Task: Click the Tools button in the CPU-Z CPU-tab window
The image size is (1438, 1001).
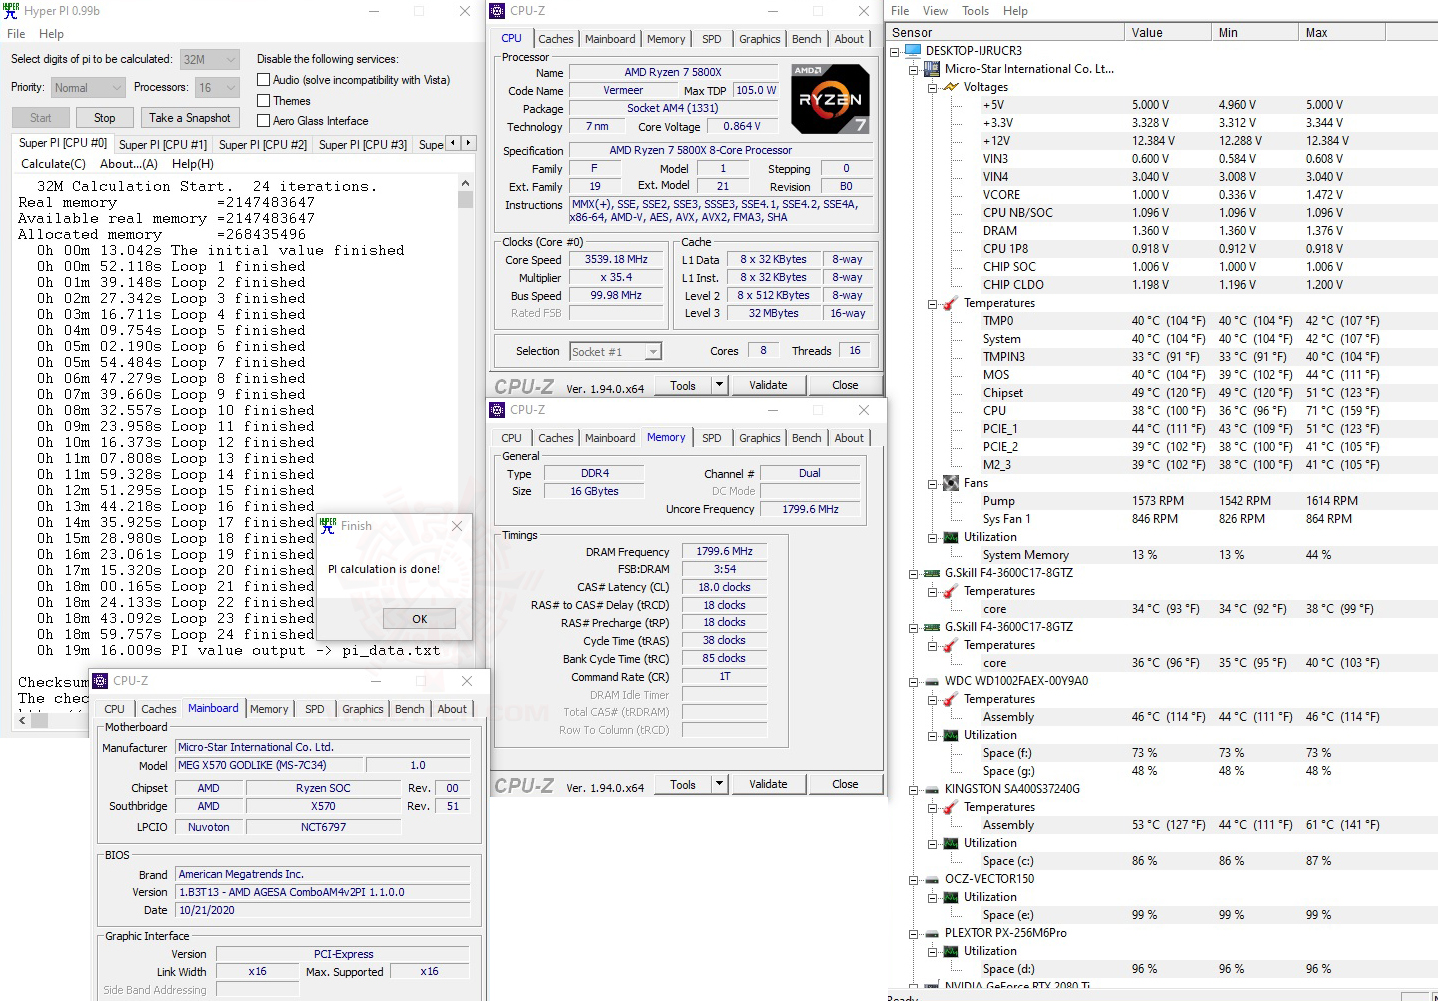Action: tap(683, 385)
